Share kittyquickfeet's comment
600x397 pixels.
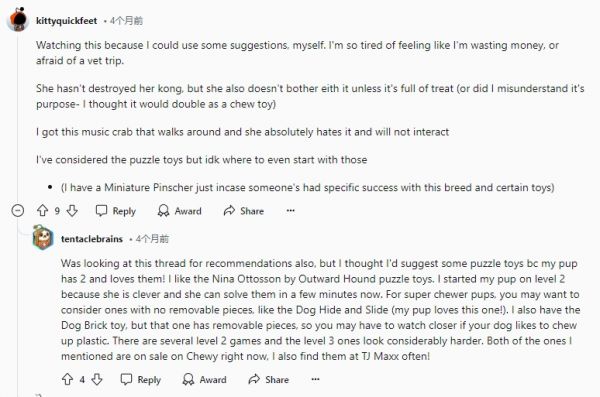click(244, 211)
